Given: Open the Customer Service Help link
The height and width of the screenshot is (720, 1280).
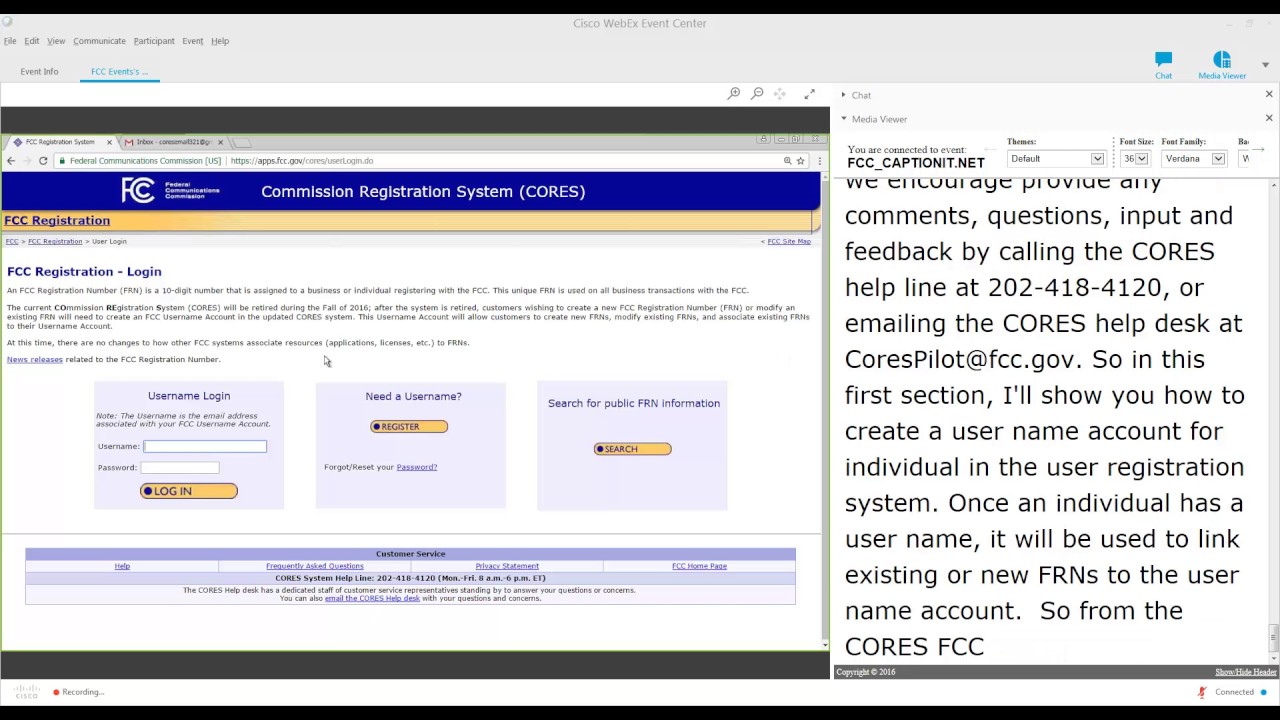Looking at the screenshot, I should pyautogui.click(x=122, y=566).
